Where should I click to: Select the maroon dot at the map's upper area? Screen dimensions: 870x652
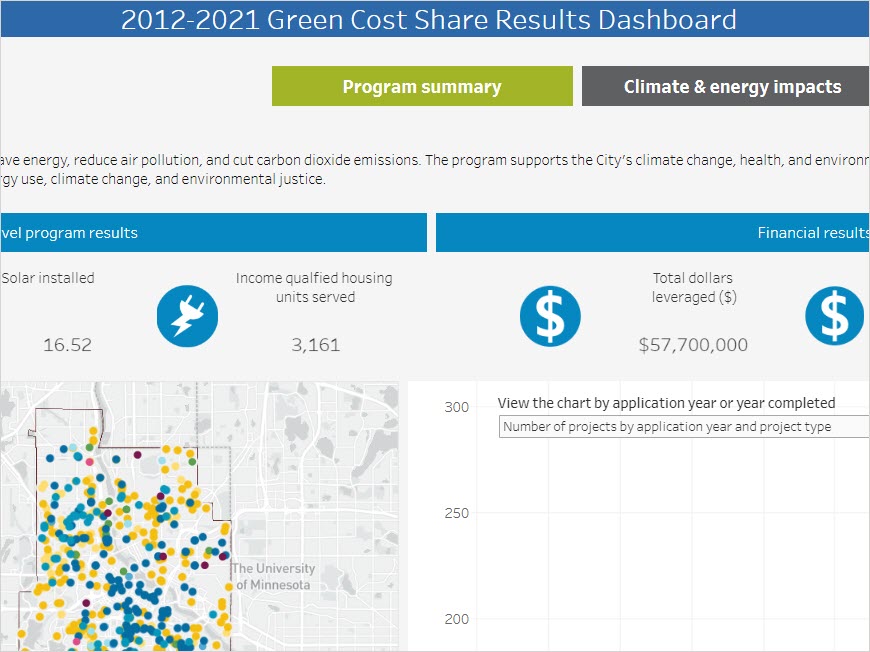pos(138,454)
